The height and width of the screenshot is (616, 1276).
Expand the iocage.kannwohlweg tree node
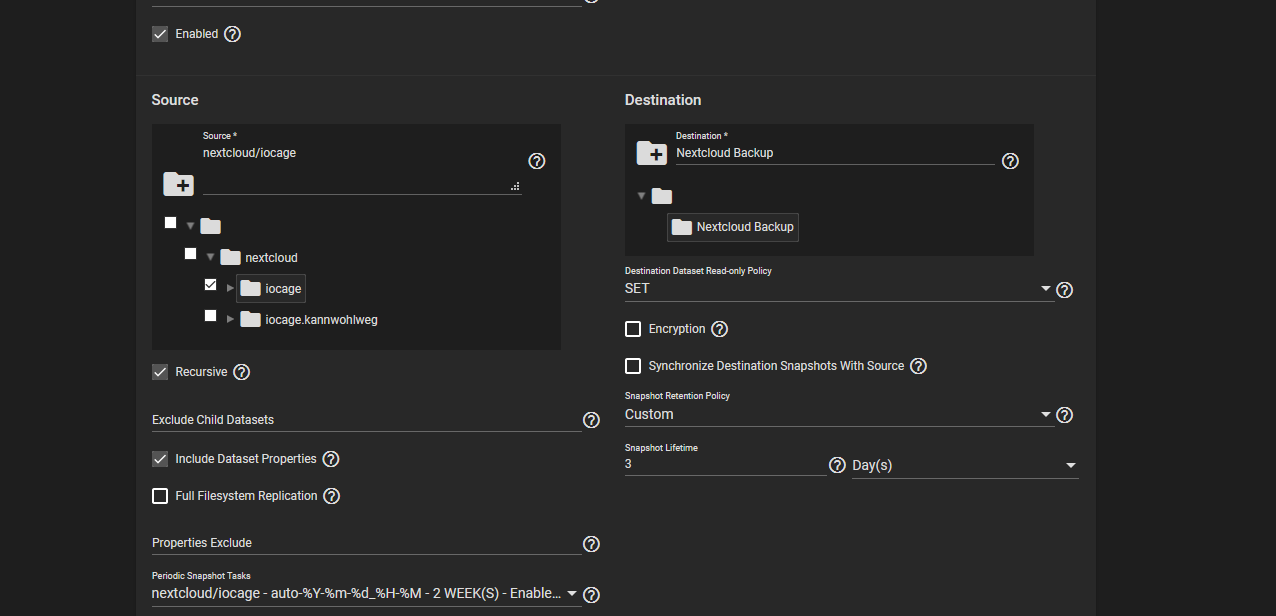point(230,319)
